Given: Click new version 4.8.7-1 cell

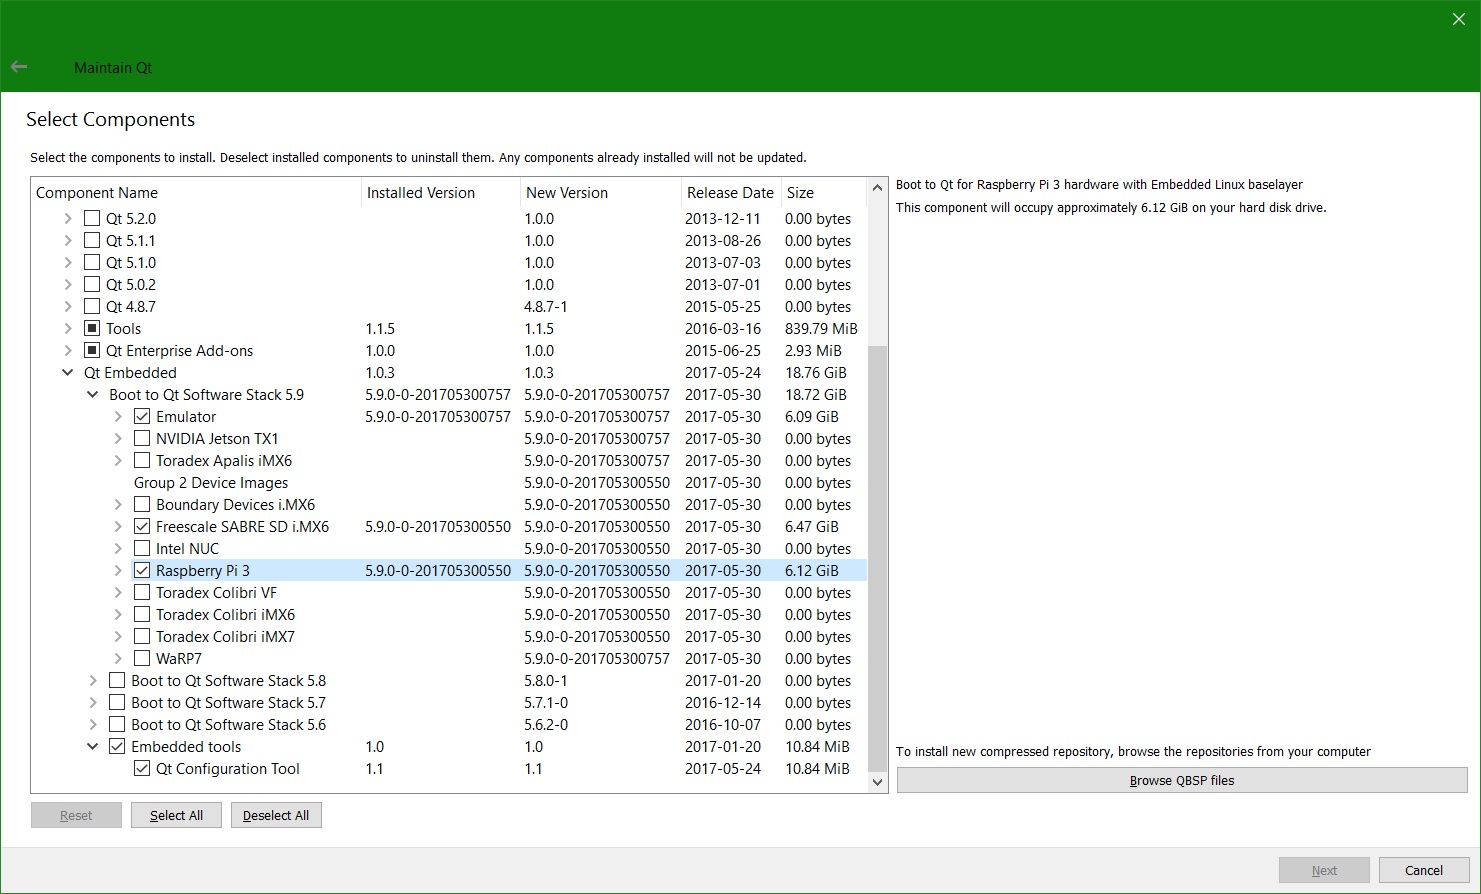Looking at the screenshot, I should pos(546,306).
